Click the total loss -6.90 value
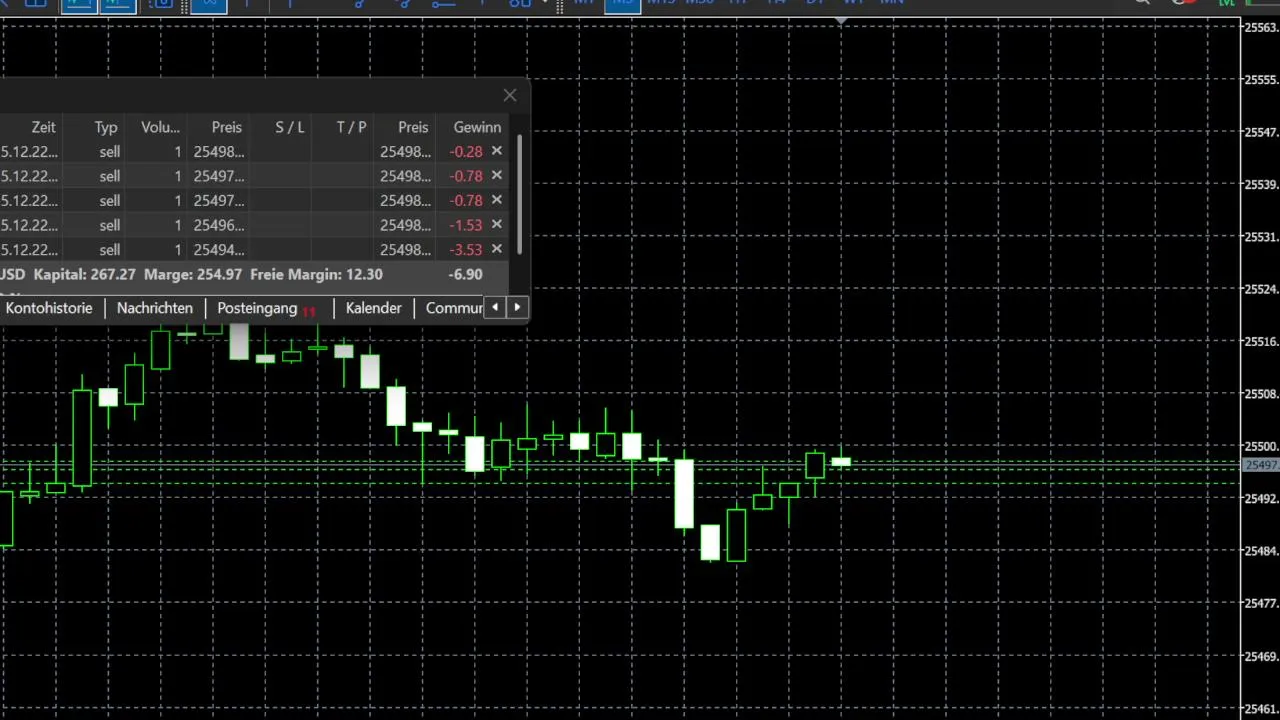1280x720 pixels. [x=466, y=274]
